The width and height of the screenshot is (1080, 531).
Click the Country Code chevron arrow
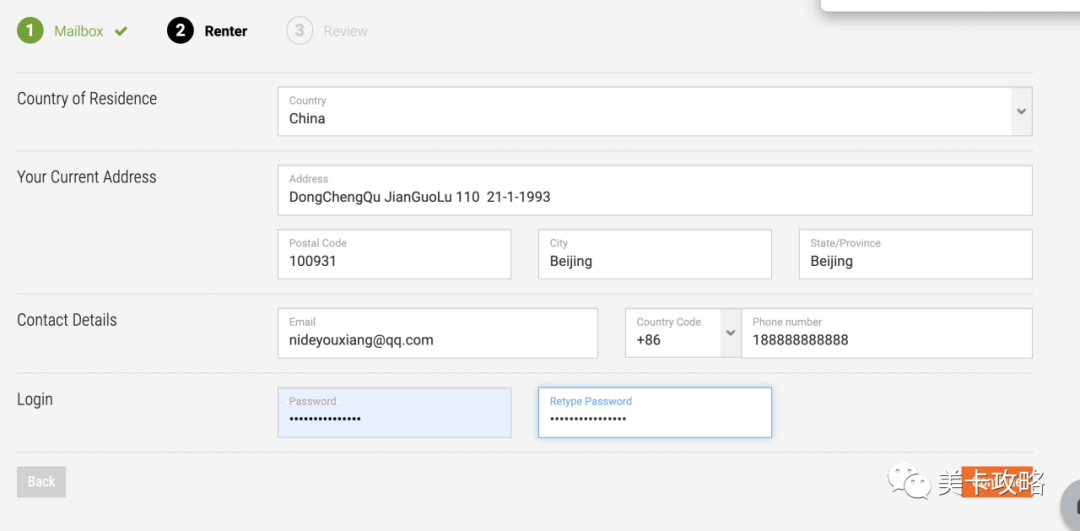pos(730,333)
